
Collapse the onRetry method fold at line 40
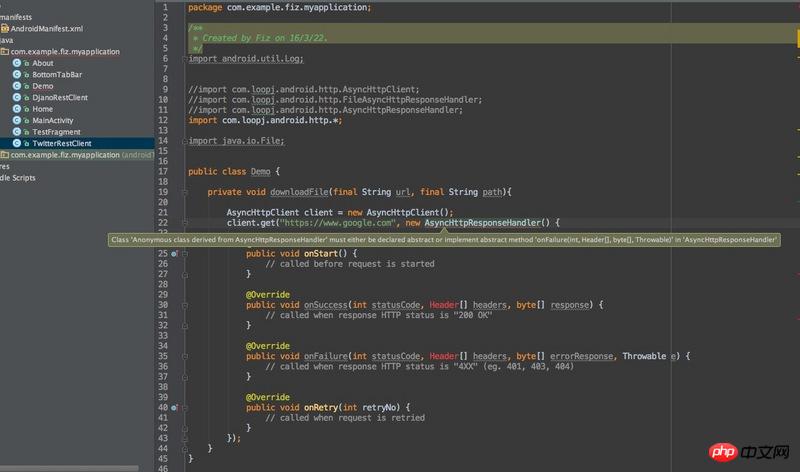(185, 408)
